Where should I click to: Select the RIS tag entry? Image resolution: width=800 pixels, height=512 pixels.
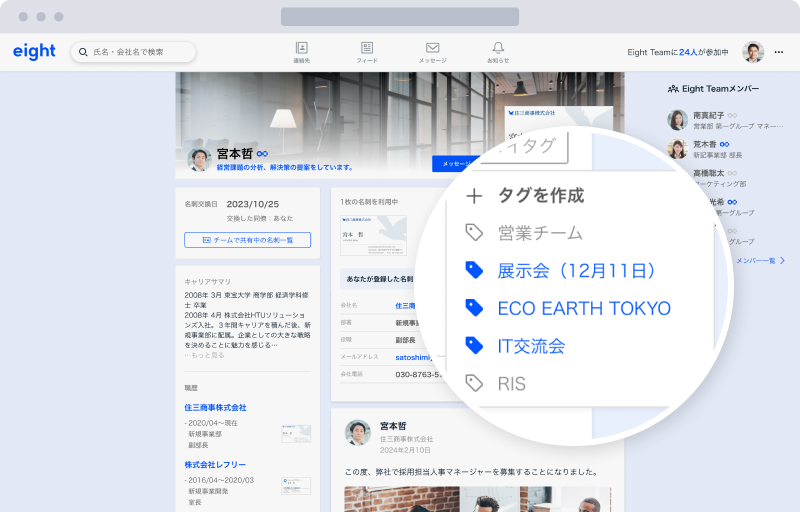[511, 384]
